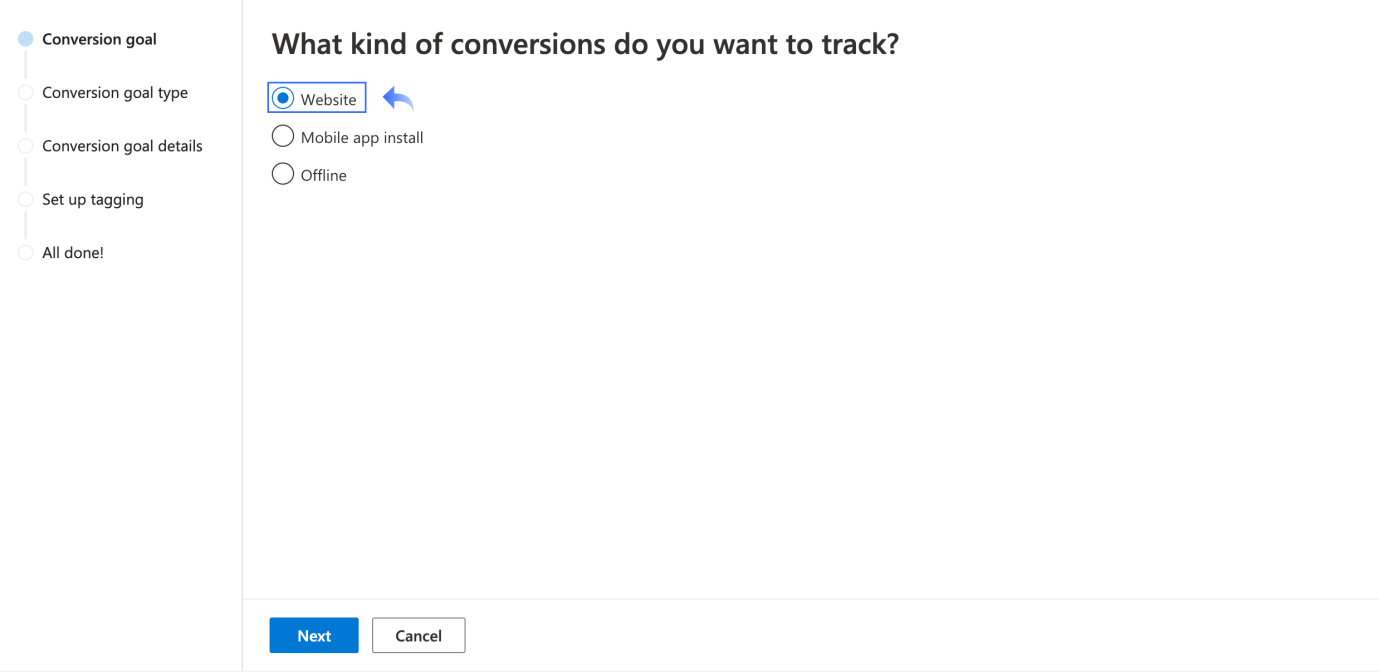Click the Offline option label text
The image size is (1379, 672).
[x=323, y=176]
